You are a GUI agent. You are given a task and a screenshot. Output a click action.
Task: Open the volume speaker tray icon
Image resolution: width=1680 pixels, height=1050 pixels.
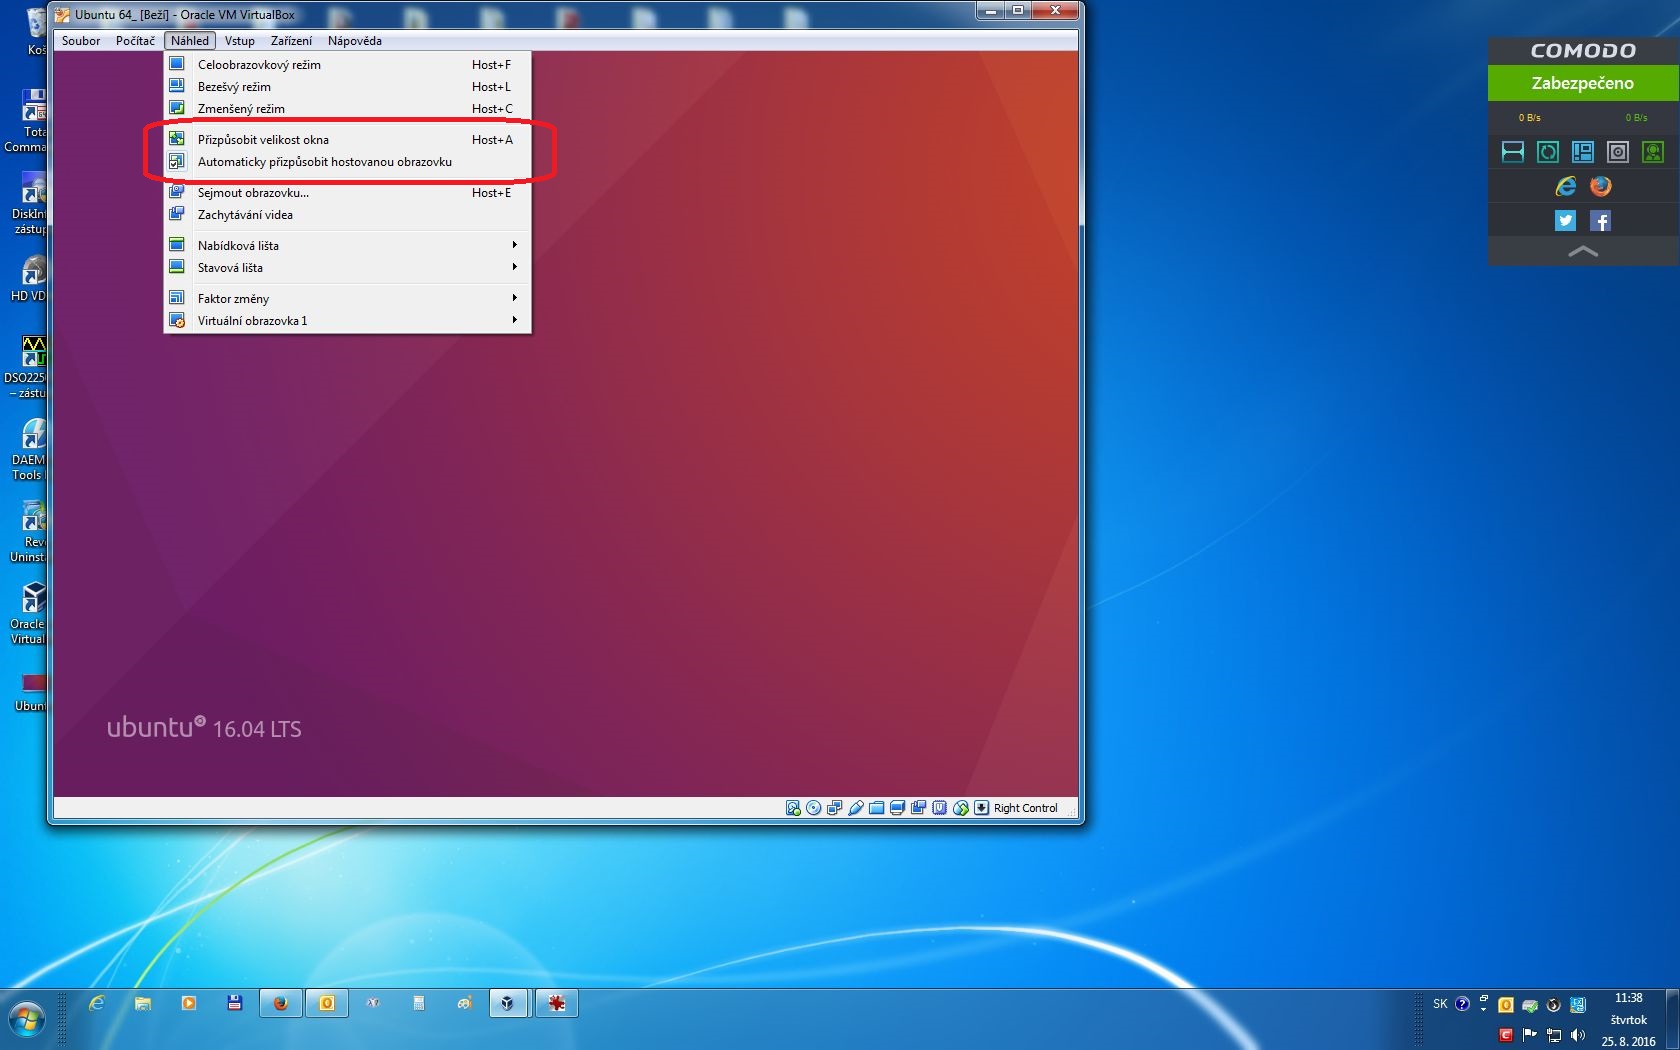tap(1578, 1035)
